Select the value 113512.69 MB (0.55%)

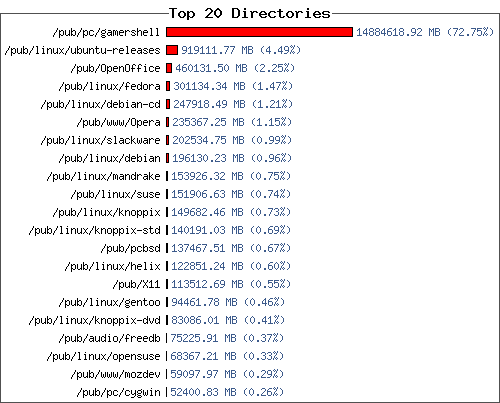coord(231,284)
